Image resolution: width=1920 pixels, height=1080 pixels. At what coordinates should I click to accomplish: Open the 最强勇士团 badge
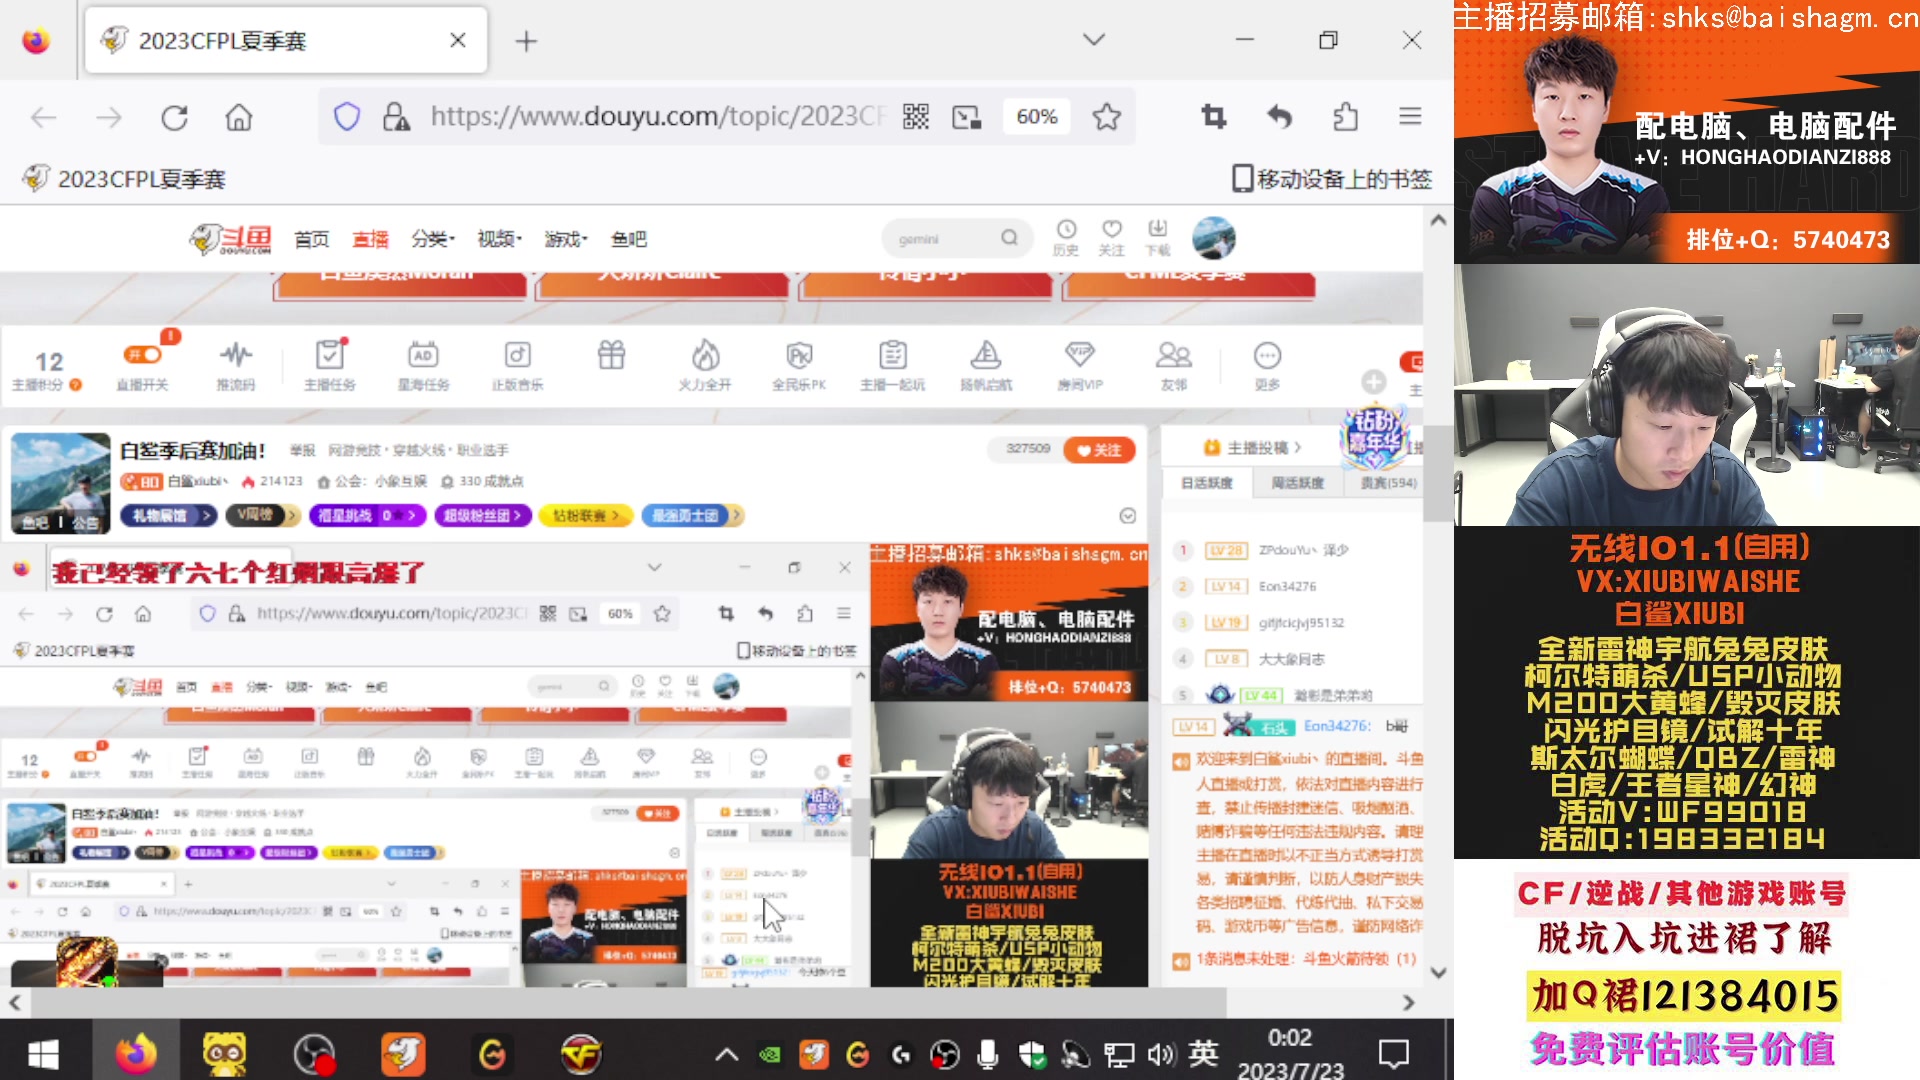click(692, 516)
